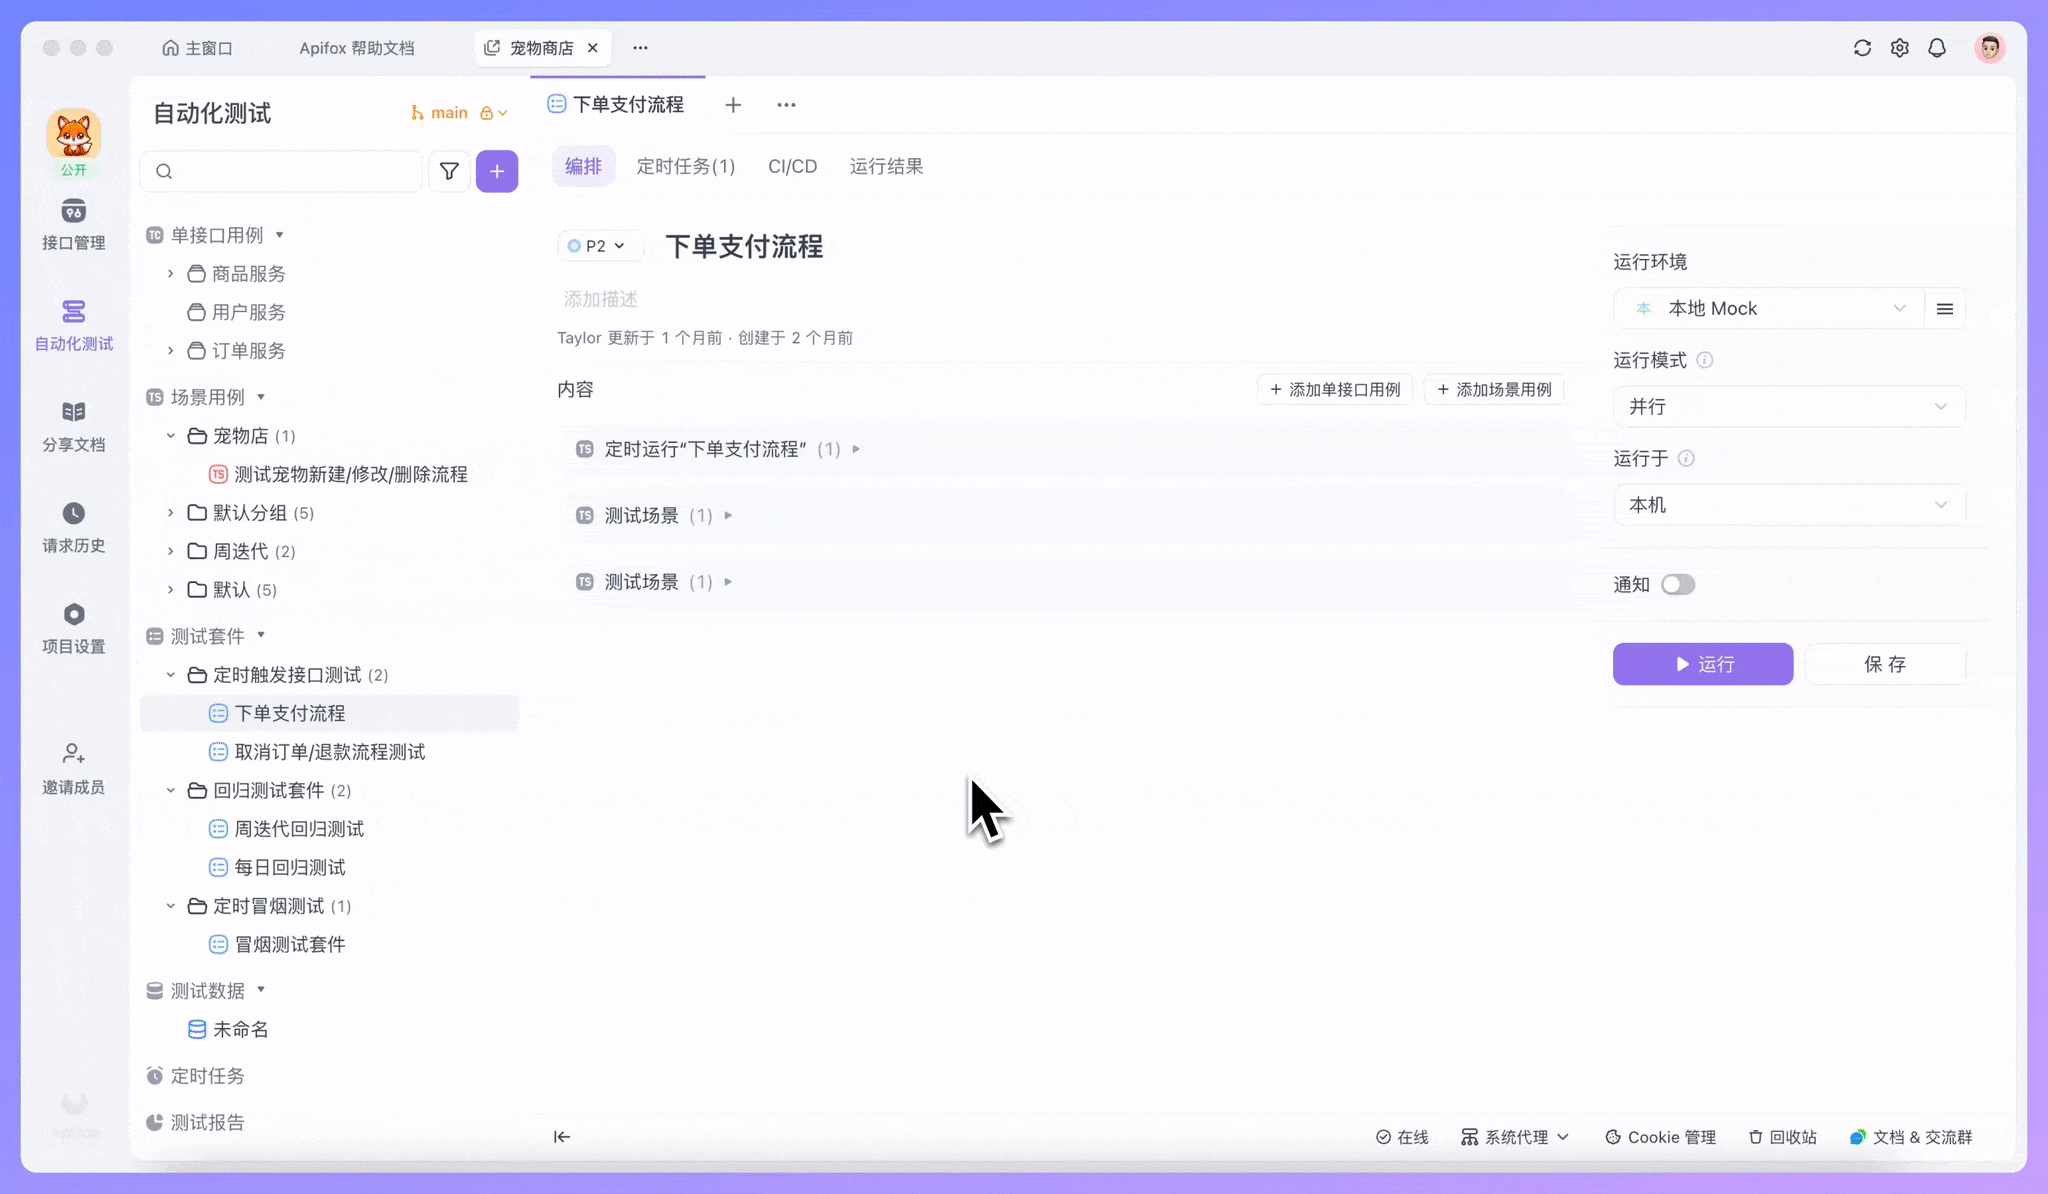Click 邀请成员 sidebar icon

[73, 766]
